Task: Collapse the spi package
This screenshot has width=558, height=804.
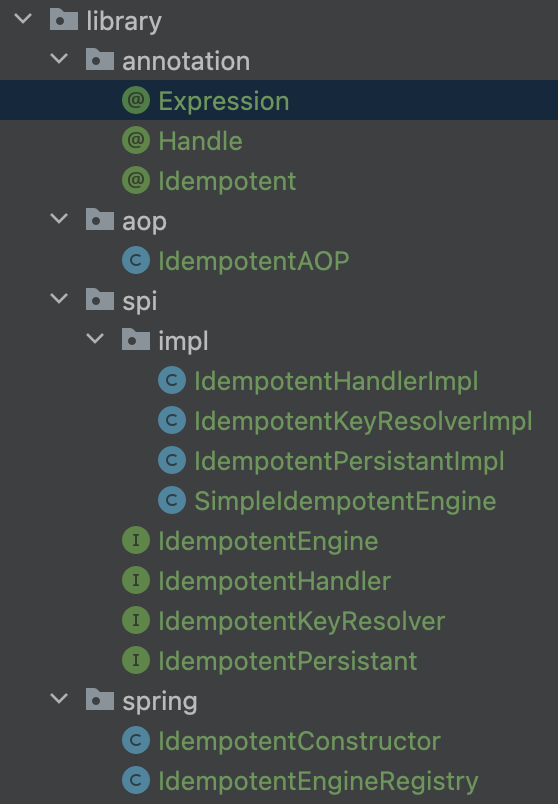Action: click(59, 299)
